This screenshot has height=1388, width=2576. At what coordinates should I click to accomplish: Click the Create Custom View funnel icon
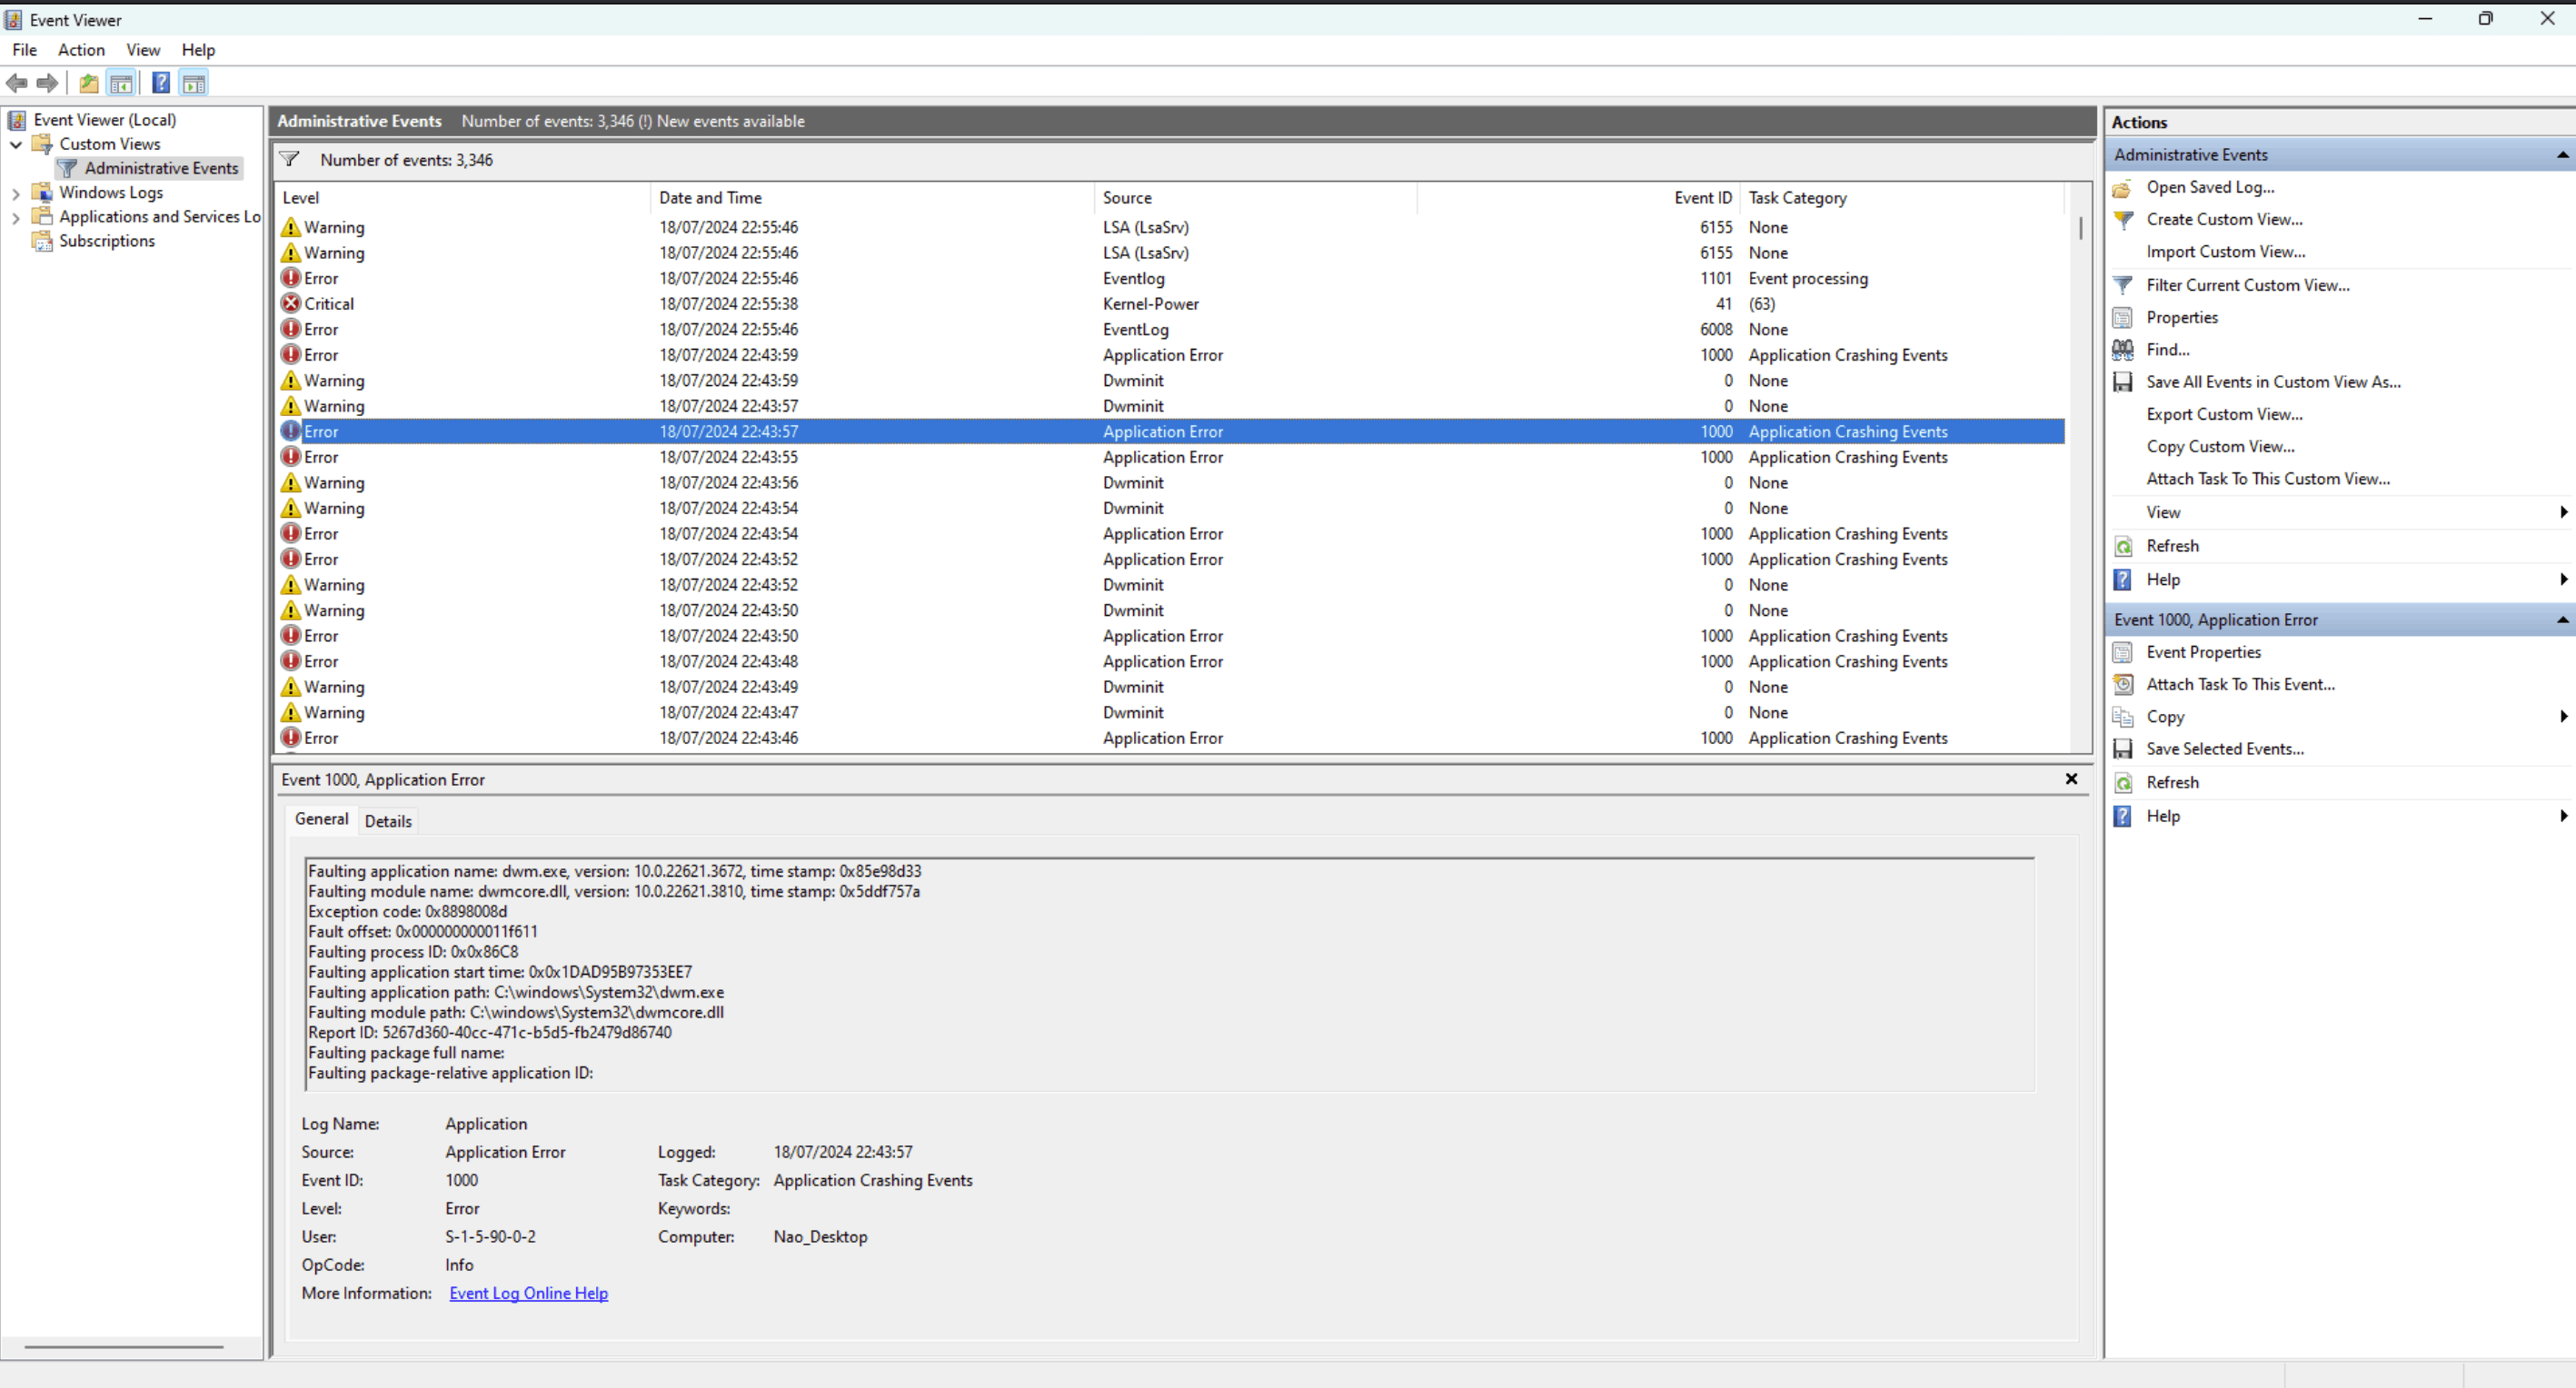[2123, 219]
